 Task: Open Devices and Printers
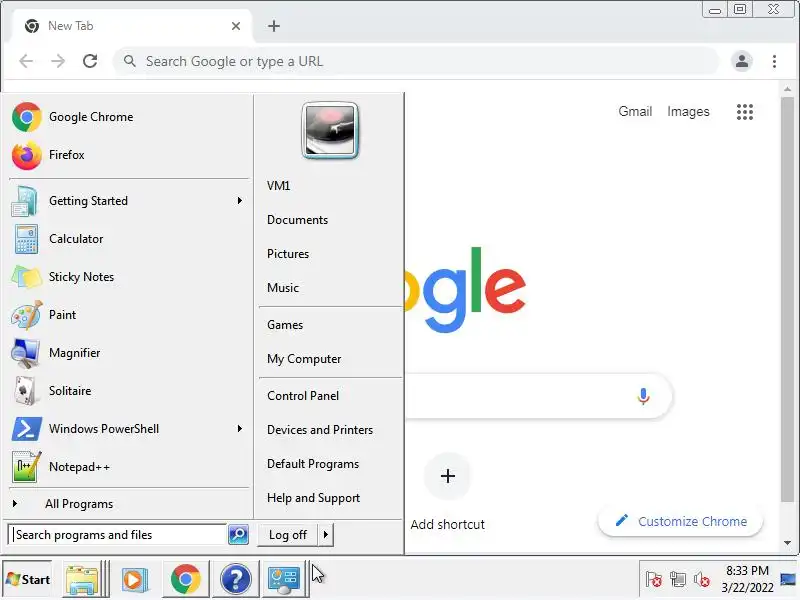point(320,430)
